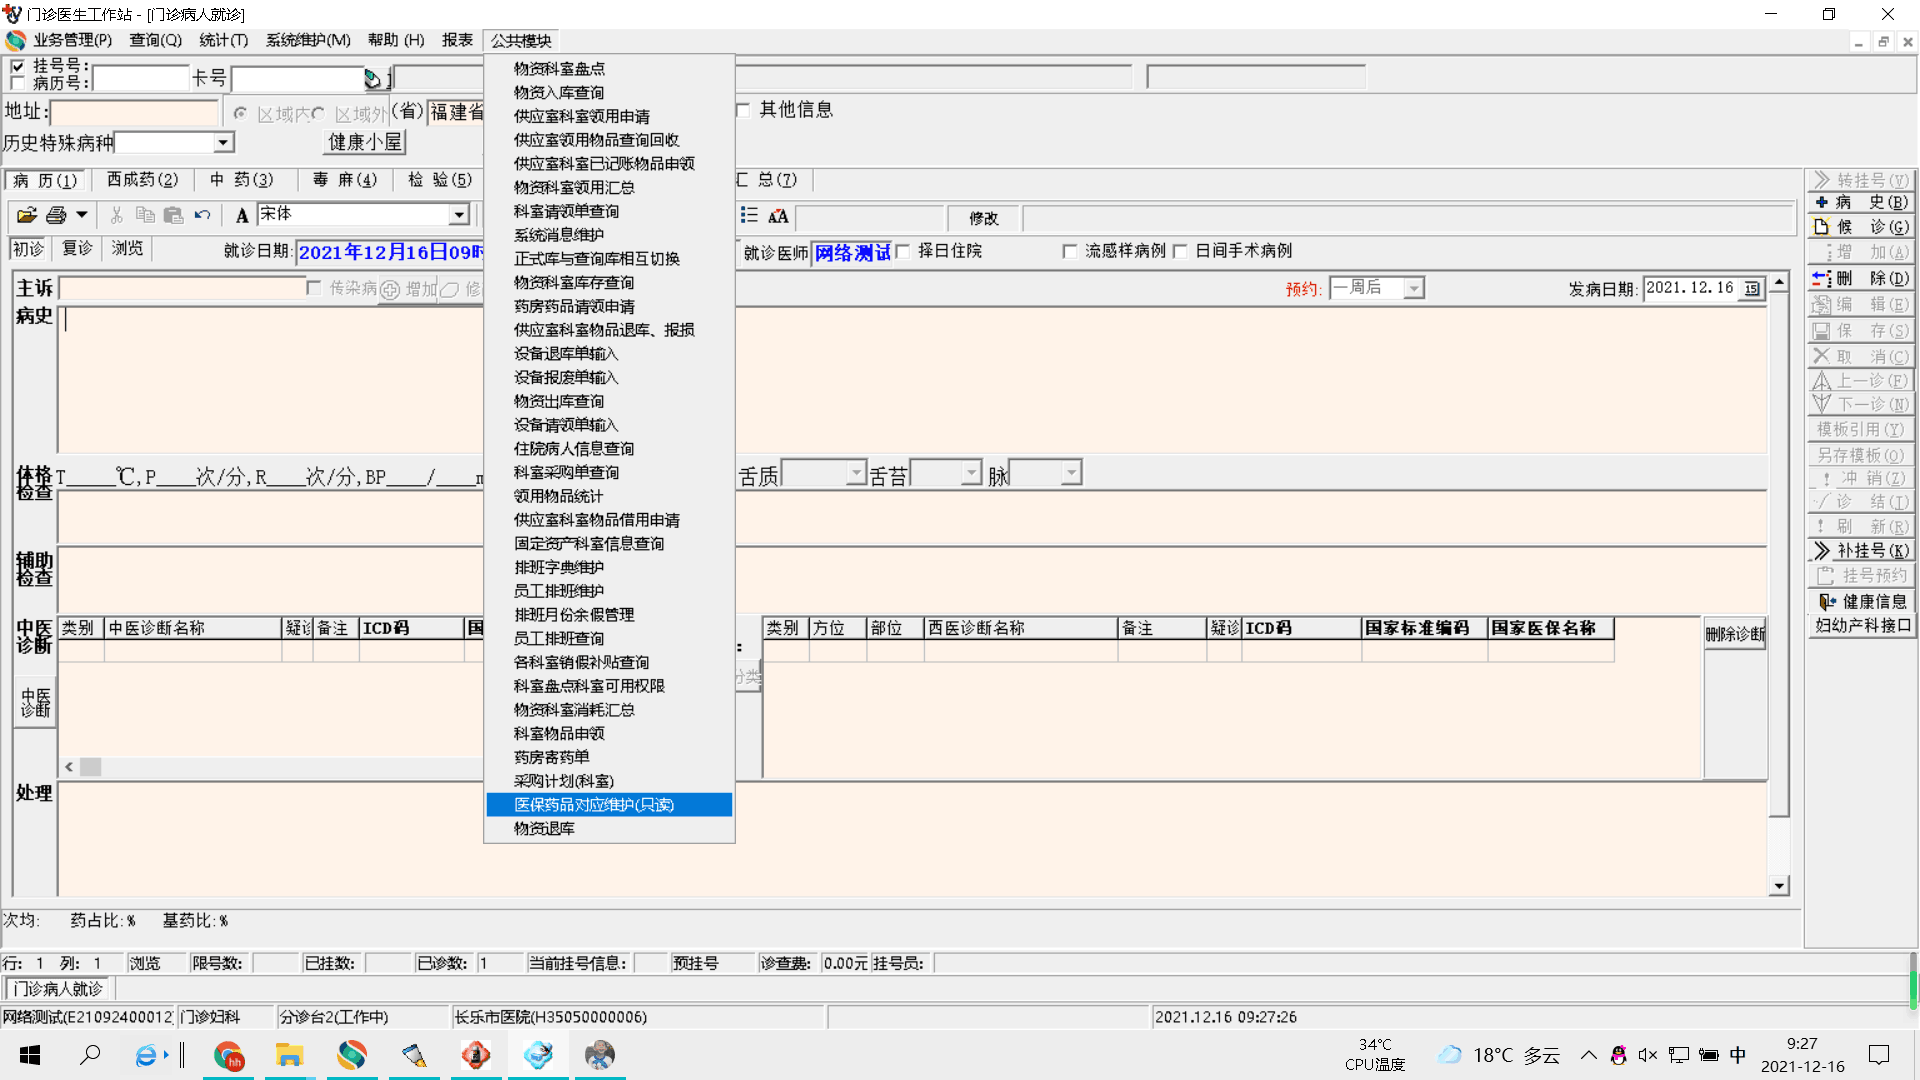Open the 宋体 font dropdown
This screenshot has height=1080, width=1920.
point(458,215)
